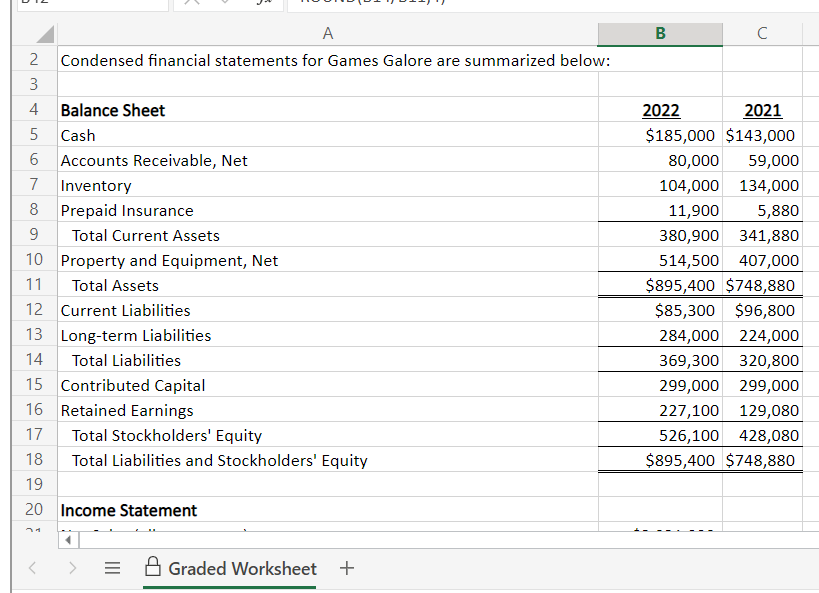Image resolution: width=819 pixels, height=593 pixels.
Task: Select row 11 header
Action: (x=33, y=285)
